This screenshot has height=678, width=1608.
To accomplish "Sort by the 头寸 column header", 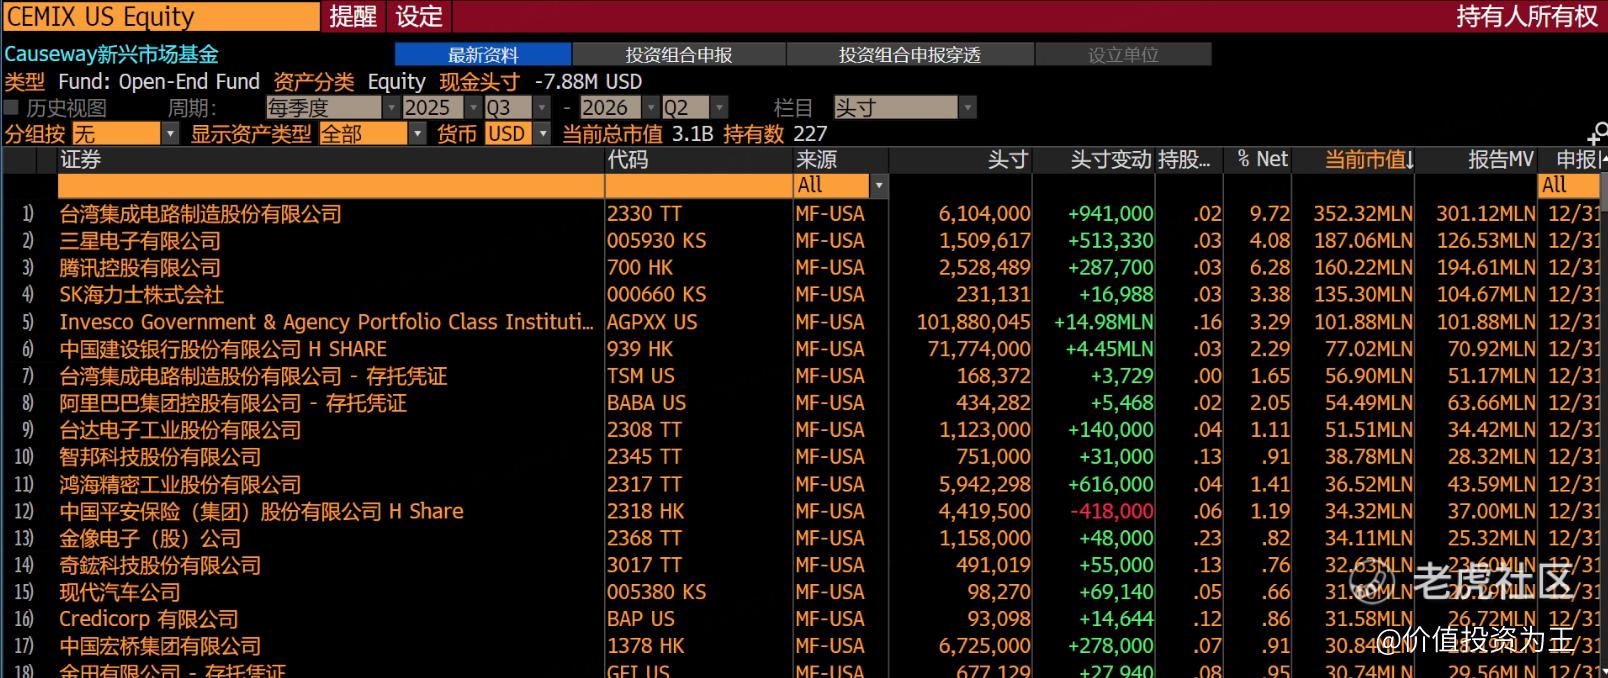I will point(1007,159).
